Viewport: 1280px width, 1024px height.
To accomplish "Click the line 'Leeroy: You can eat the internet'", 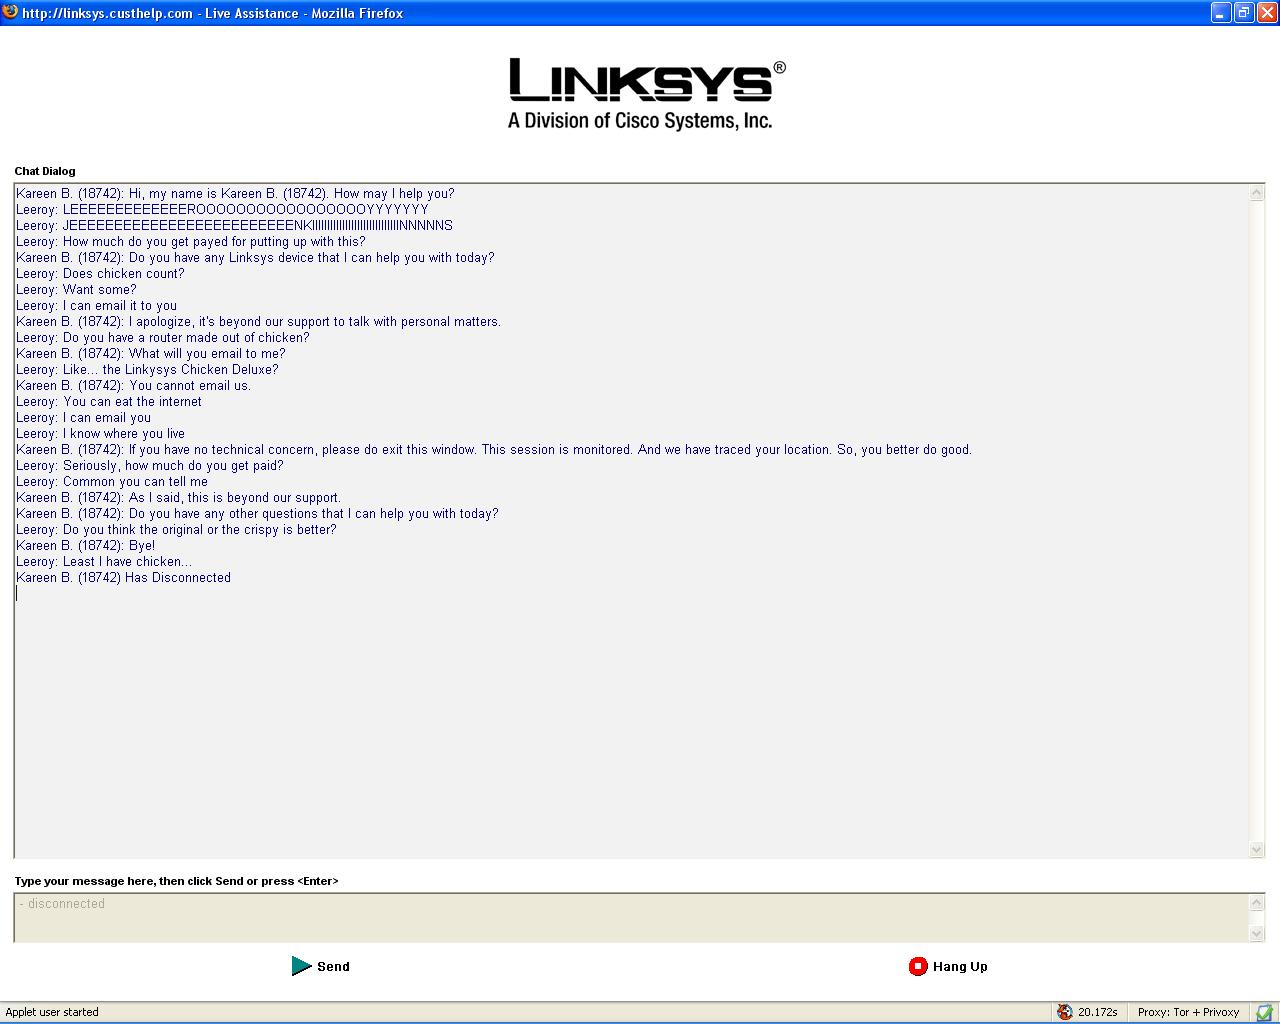I will click(109, 401).
